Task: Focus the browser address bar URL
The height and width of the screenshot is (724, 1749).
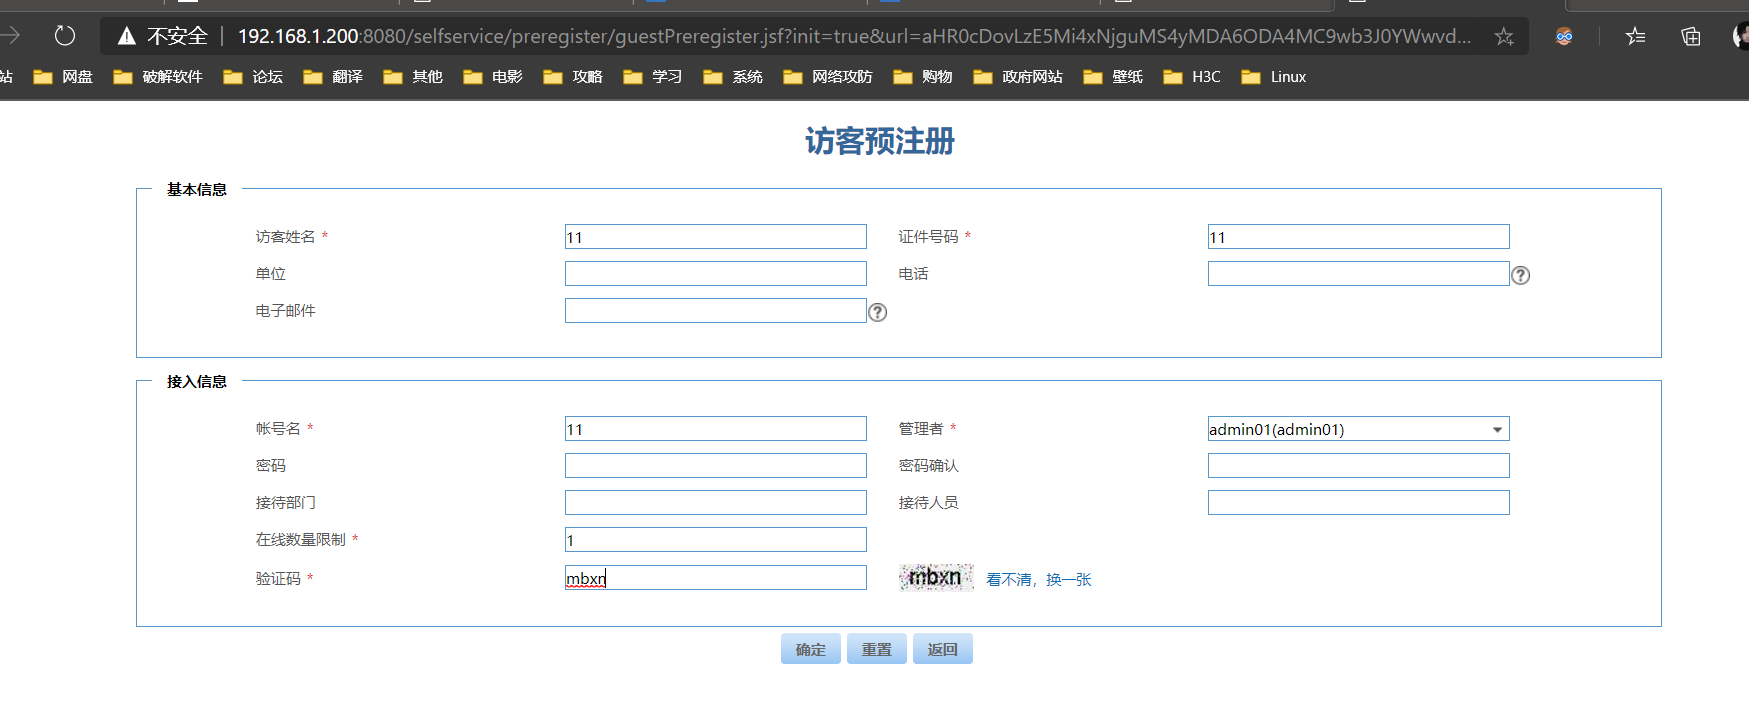Action: tap(854, 37)
